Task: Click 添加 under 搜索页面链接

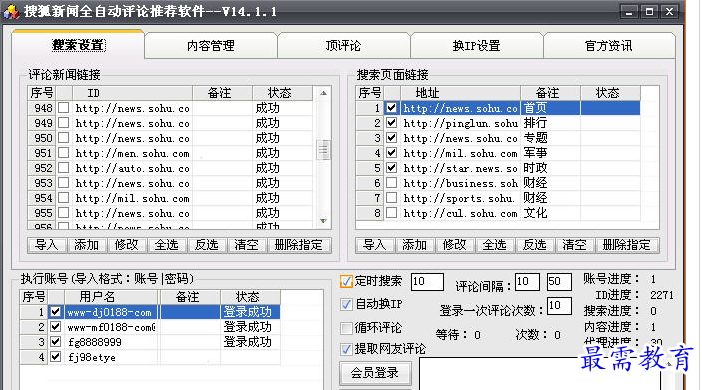Action: 415,245
